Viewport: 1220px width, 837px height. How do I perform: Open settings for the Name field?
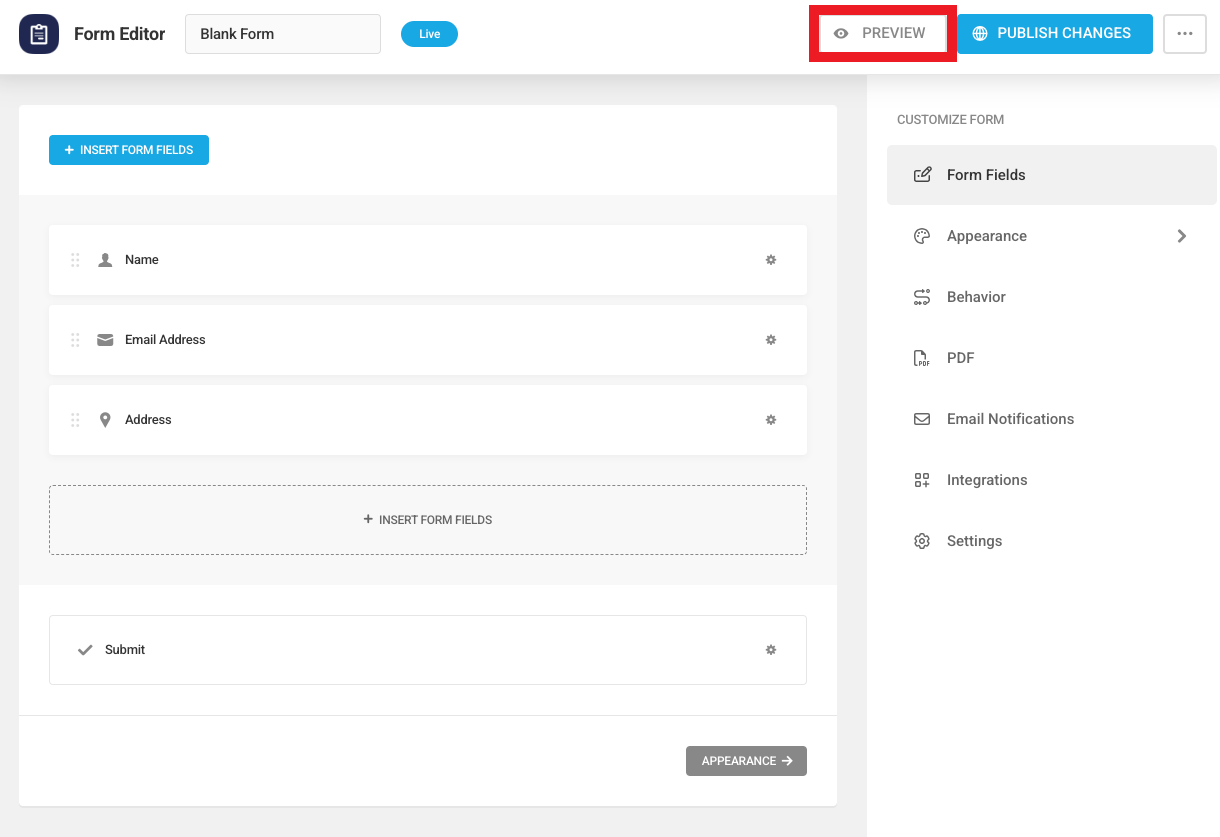point(771,259)
